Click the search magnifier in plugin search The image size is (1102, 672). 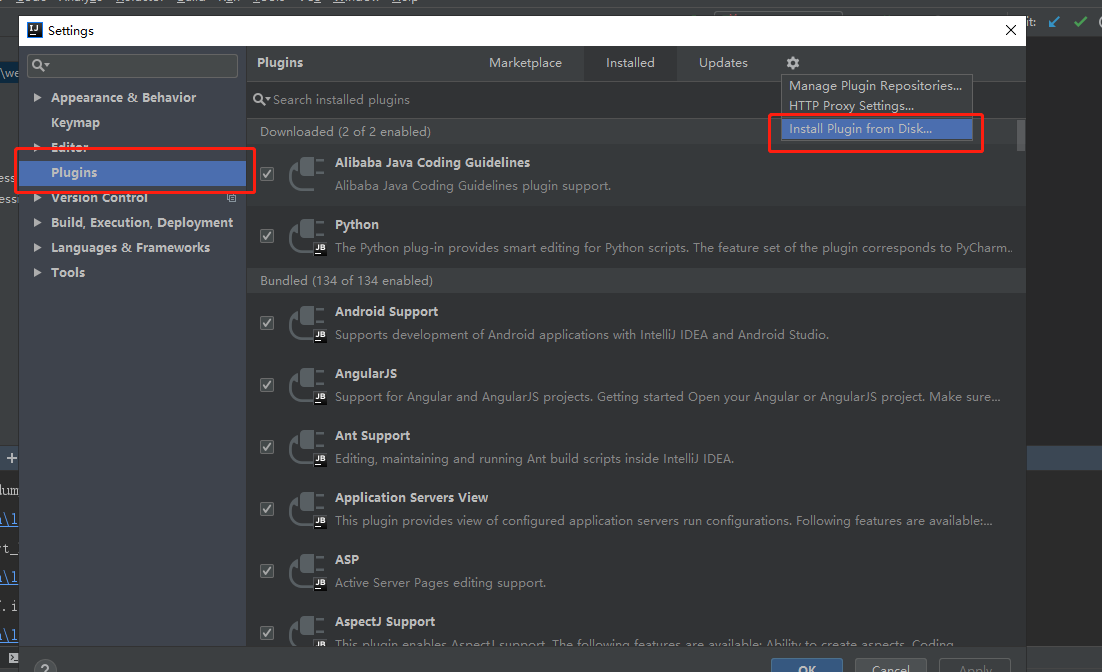[x=261, y=100]
